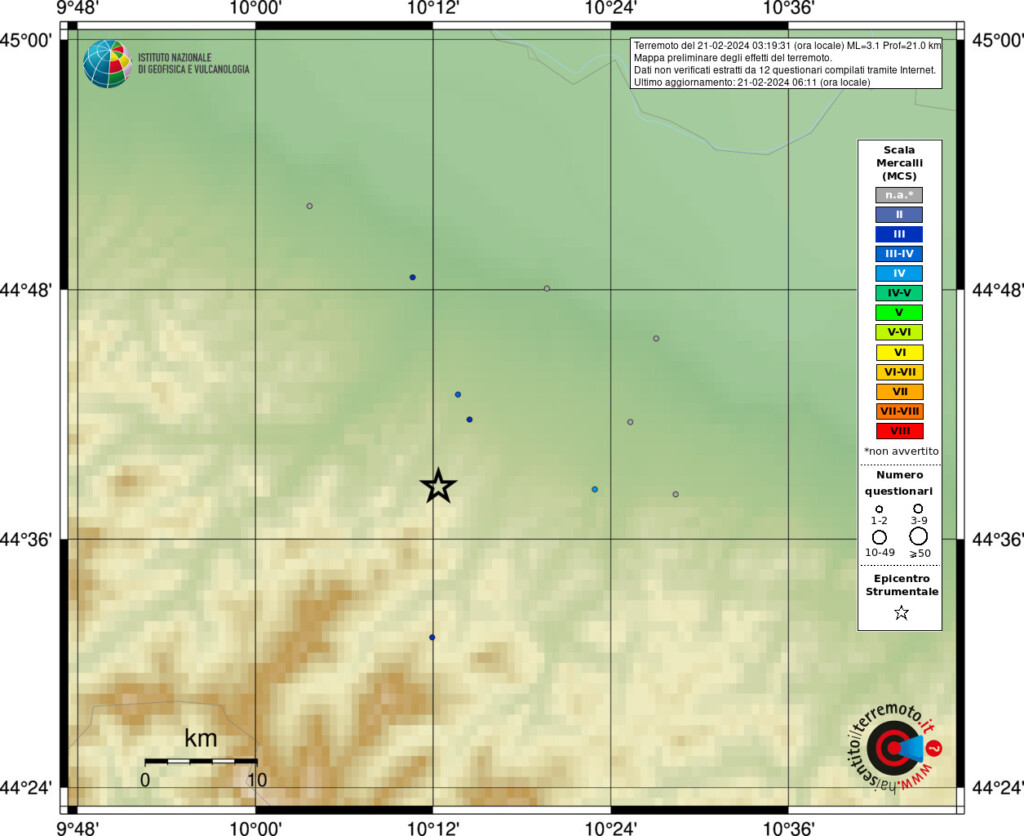Click the Istituto Nazionale di Geofisica text
The height and width of the screenshot is (836, 1024).
point(193,63)
